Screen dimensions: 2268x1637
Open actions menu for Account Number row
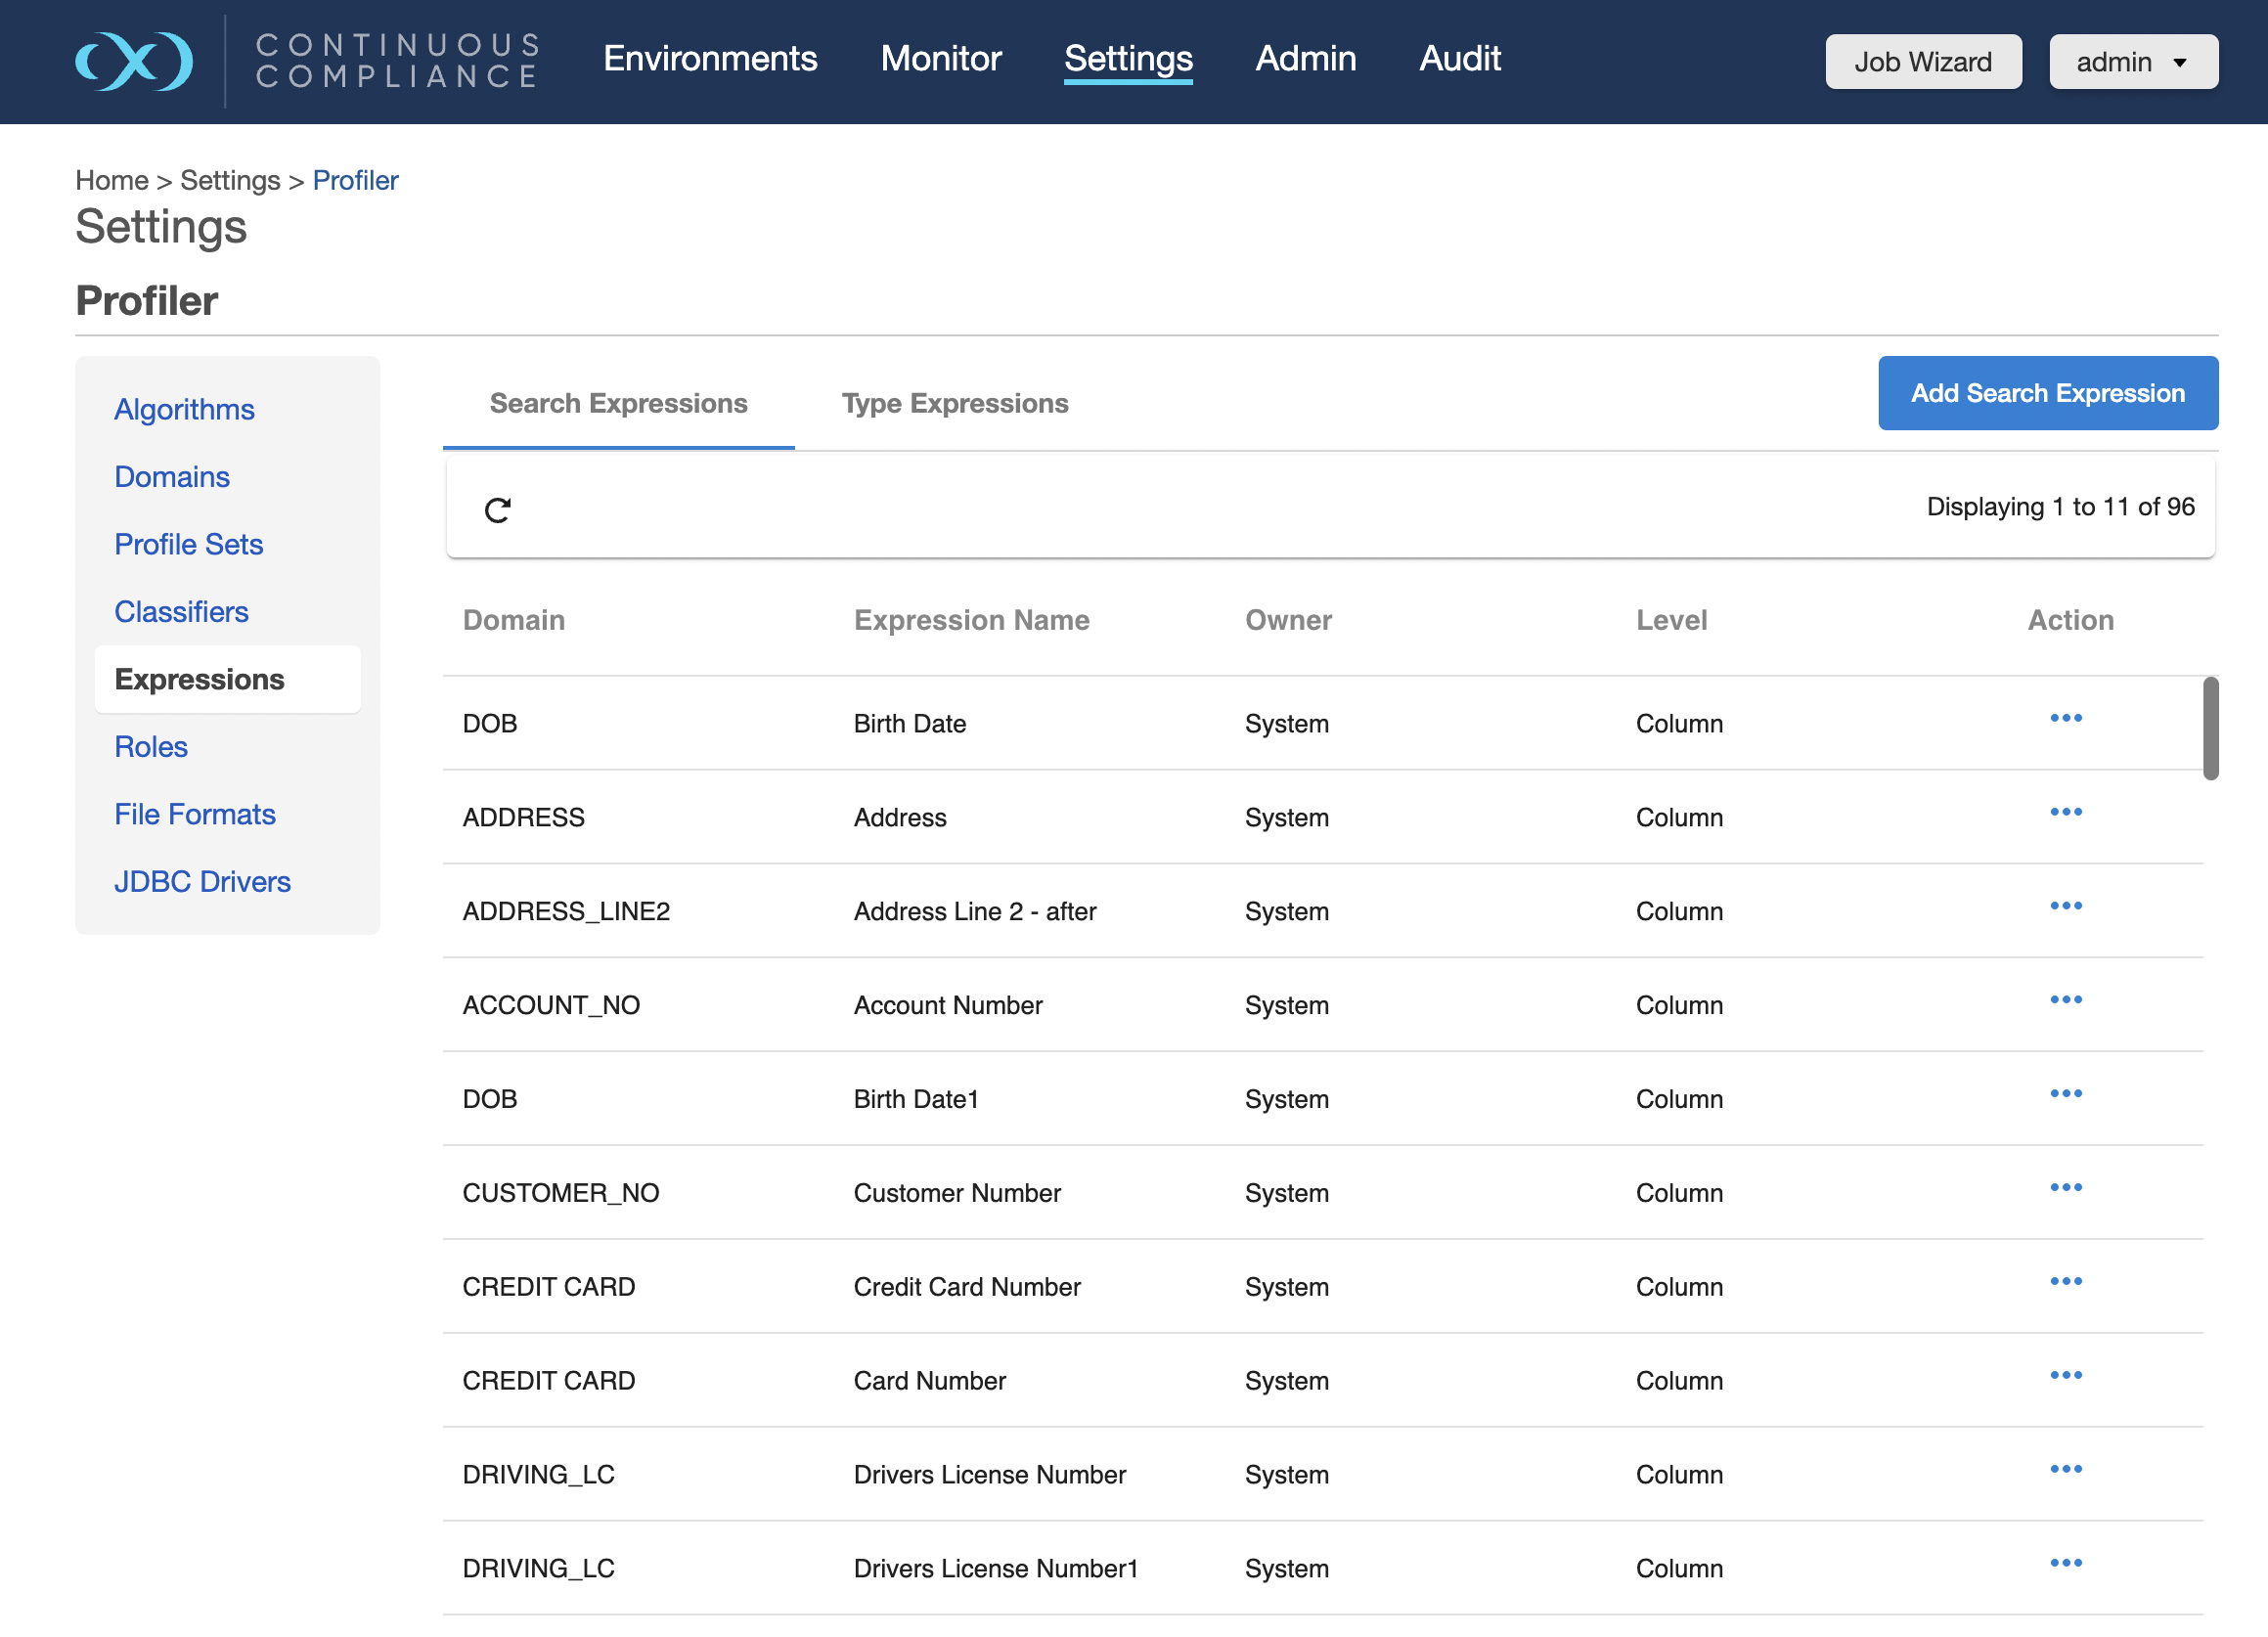tap(2065, 1000)
